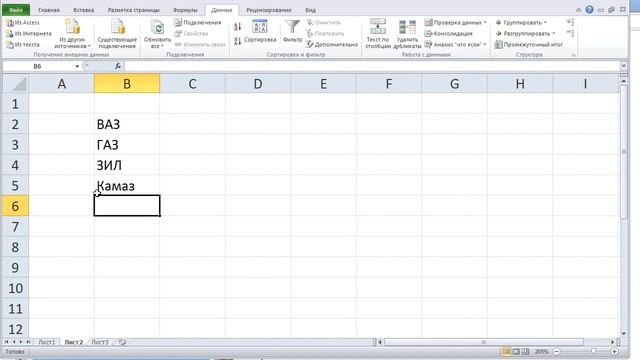The height and width of the screenshot is (360, 640).
Task: Open the Обновить все dropdown
Action: (157, 33)
